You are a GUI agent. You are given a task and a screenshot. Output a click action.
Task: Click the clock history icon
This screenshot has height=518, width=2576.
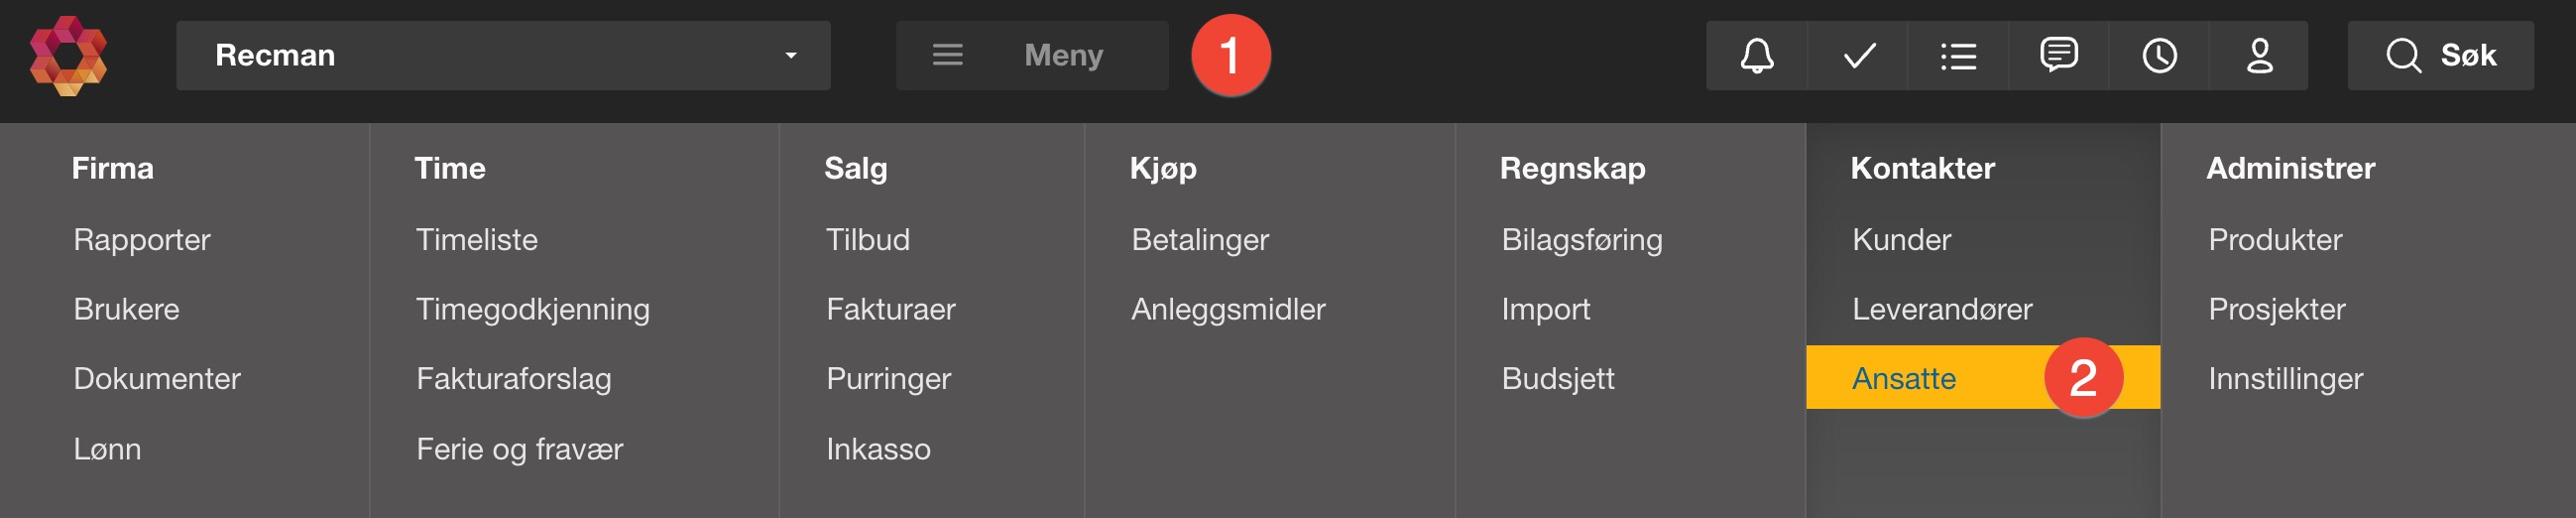coord(2159,56)
